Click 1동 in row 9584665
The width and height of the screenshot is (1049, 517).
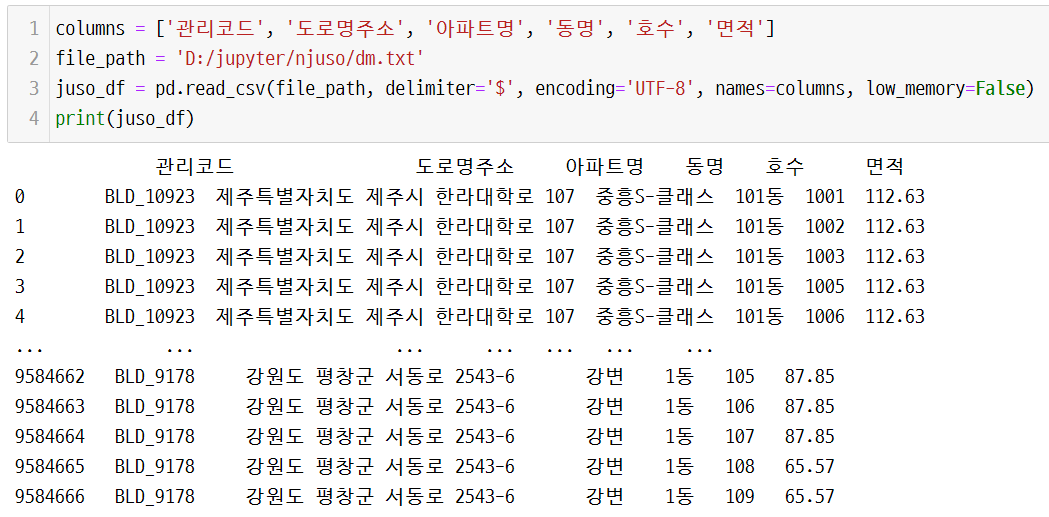pyautogui.click(x=679, y=466)
